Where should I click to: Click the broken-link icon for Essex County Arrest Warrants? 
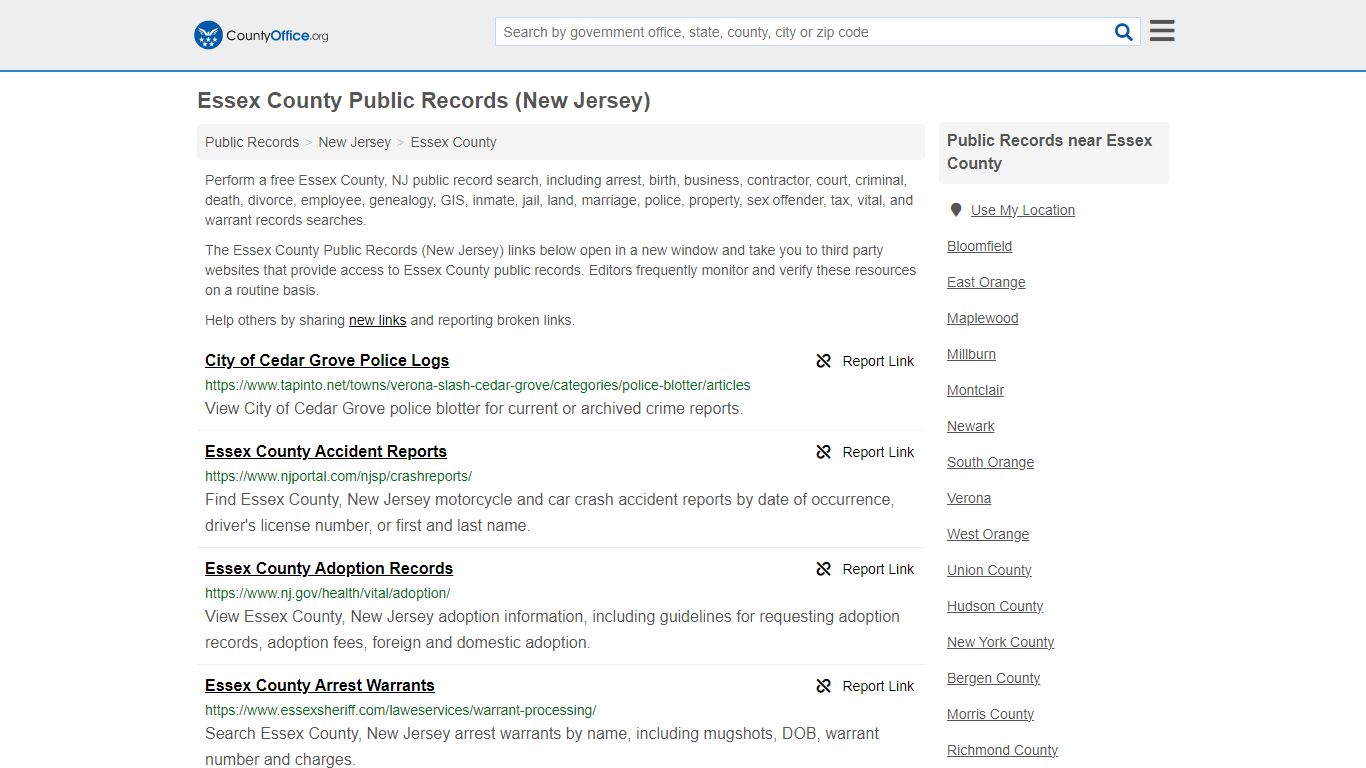coord(824,686)
